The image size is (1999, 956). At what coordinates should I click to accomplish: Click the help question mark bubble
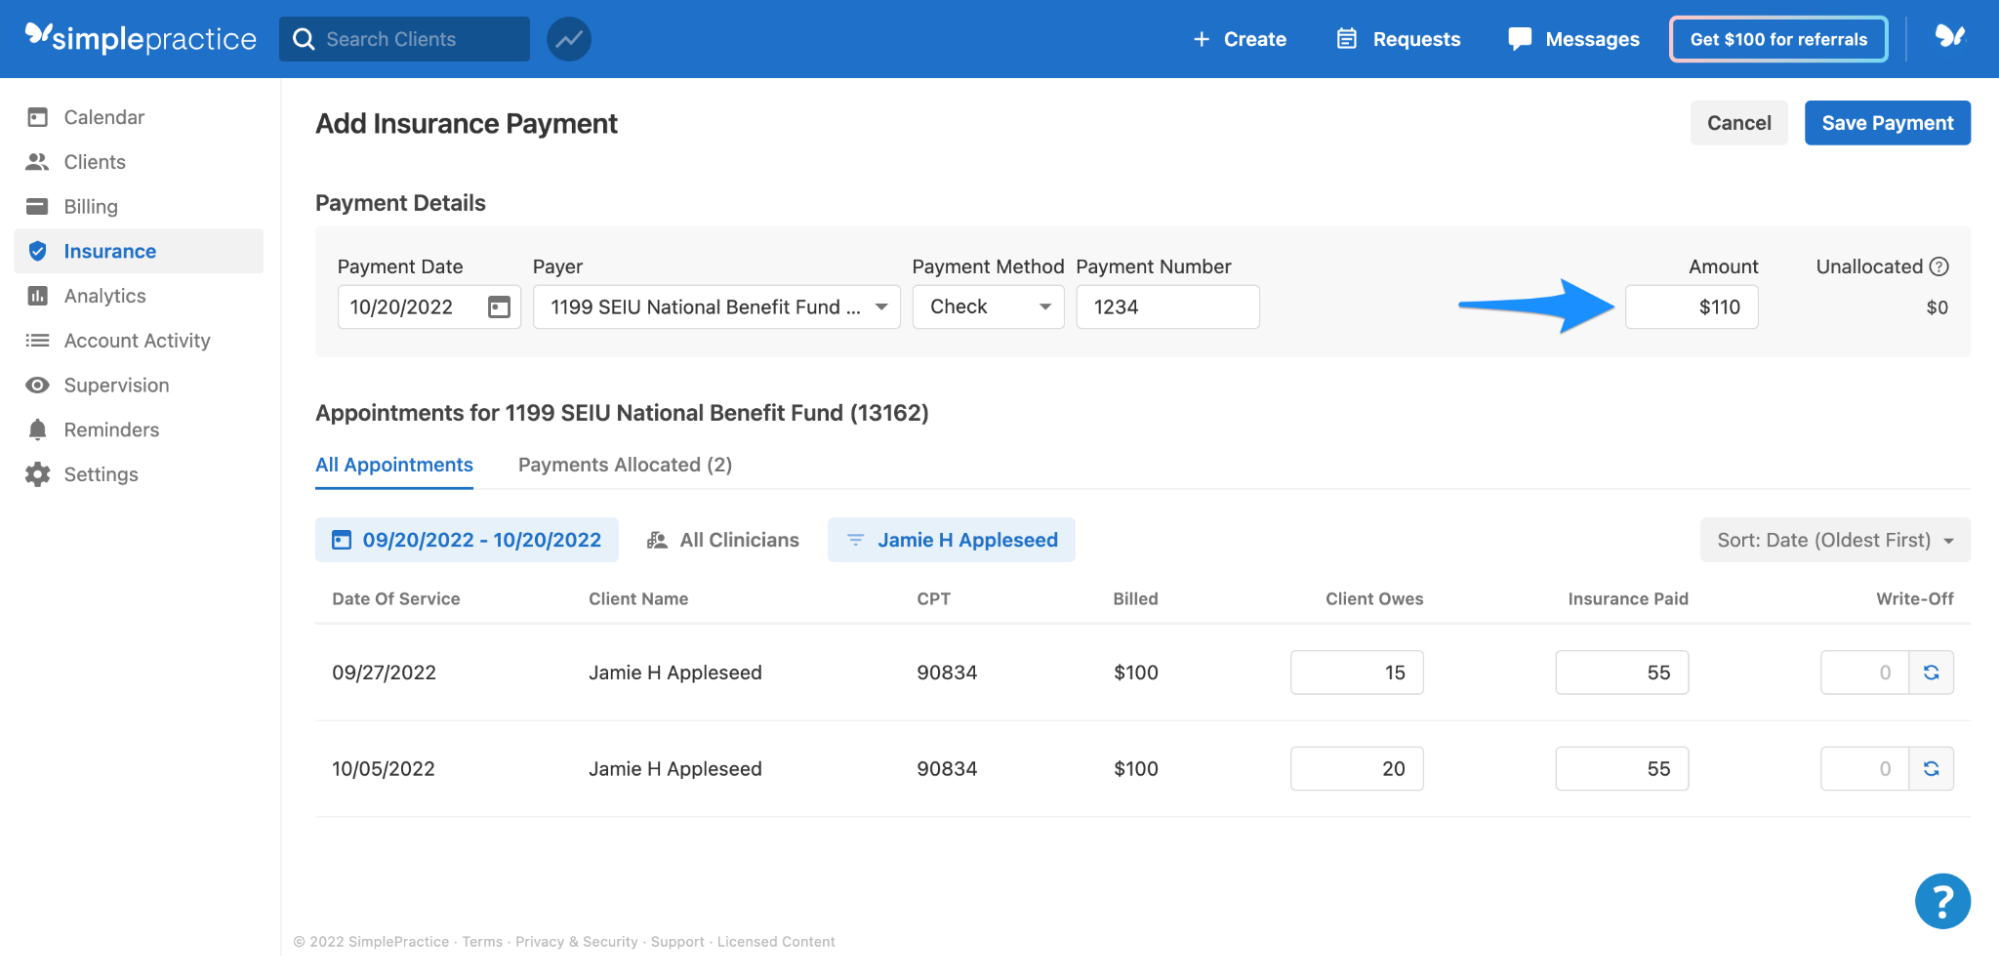pos(1942,900)
